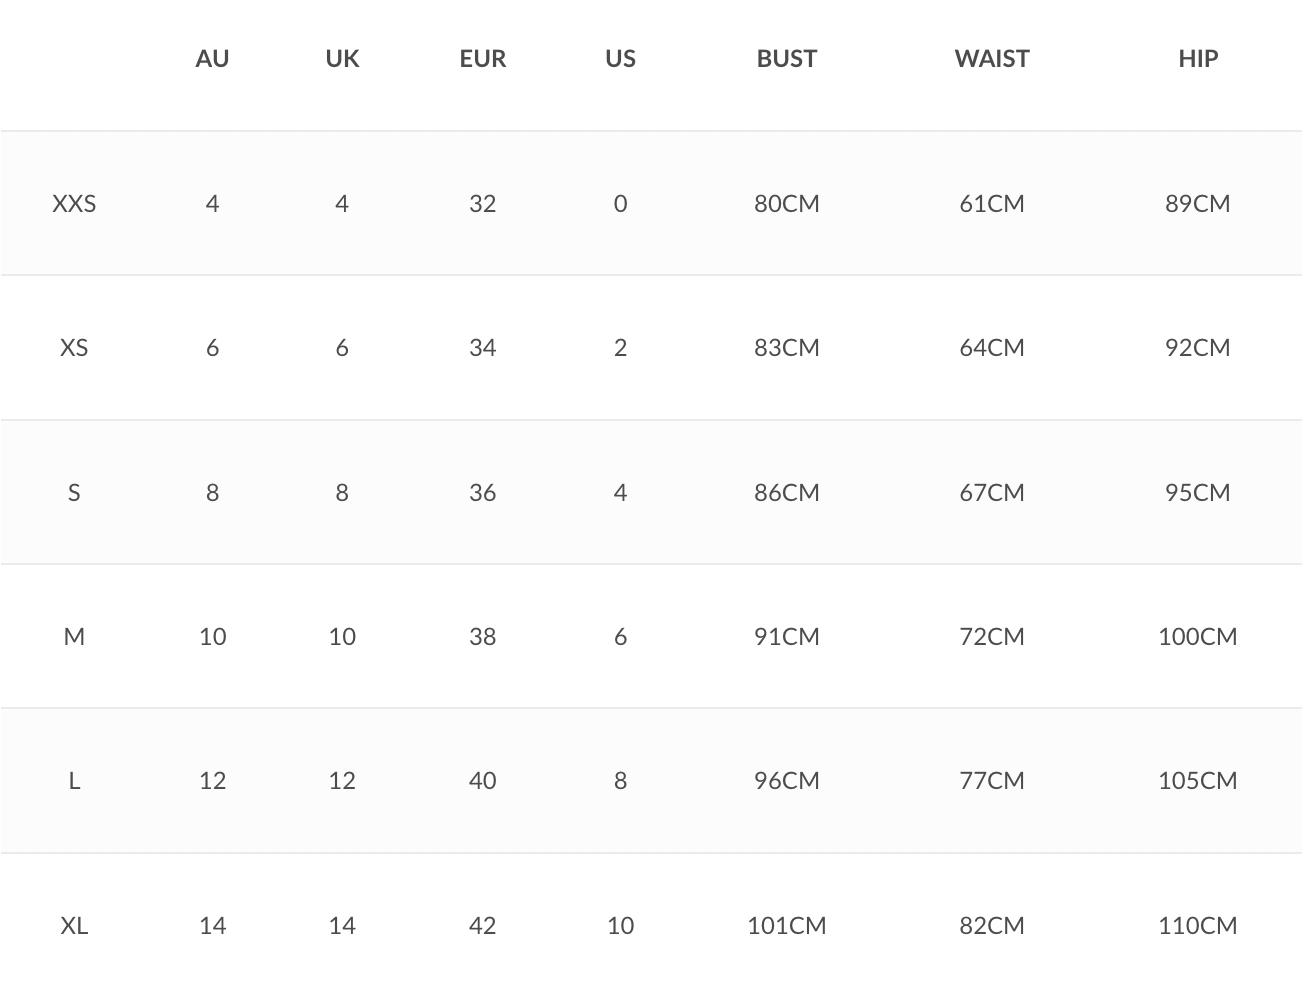Click the 101CM bust value

[x=786, y=926]
